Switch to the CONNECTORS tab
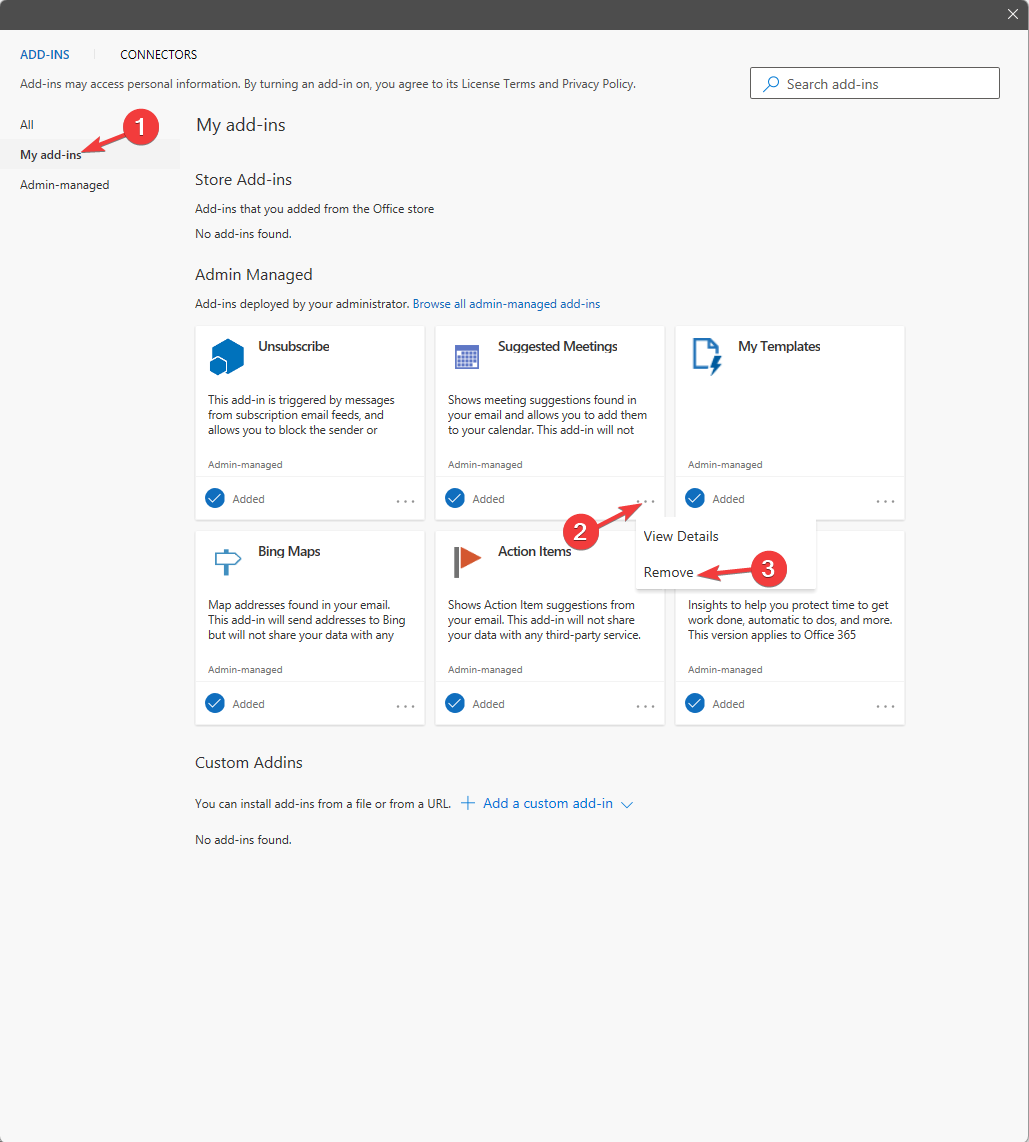Viewport: 1029px width, 1142px height. tap(159, 55)
